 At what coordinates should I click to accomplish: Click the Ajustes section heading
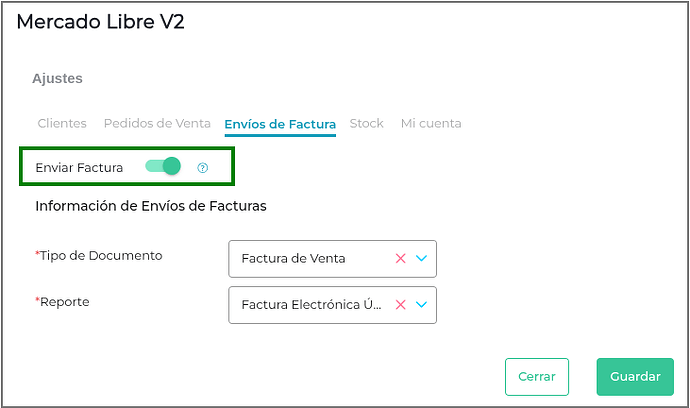coord(57,78)
